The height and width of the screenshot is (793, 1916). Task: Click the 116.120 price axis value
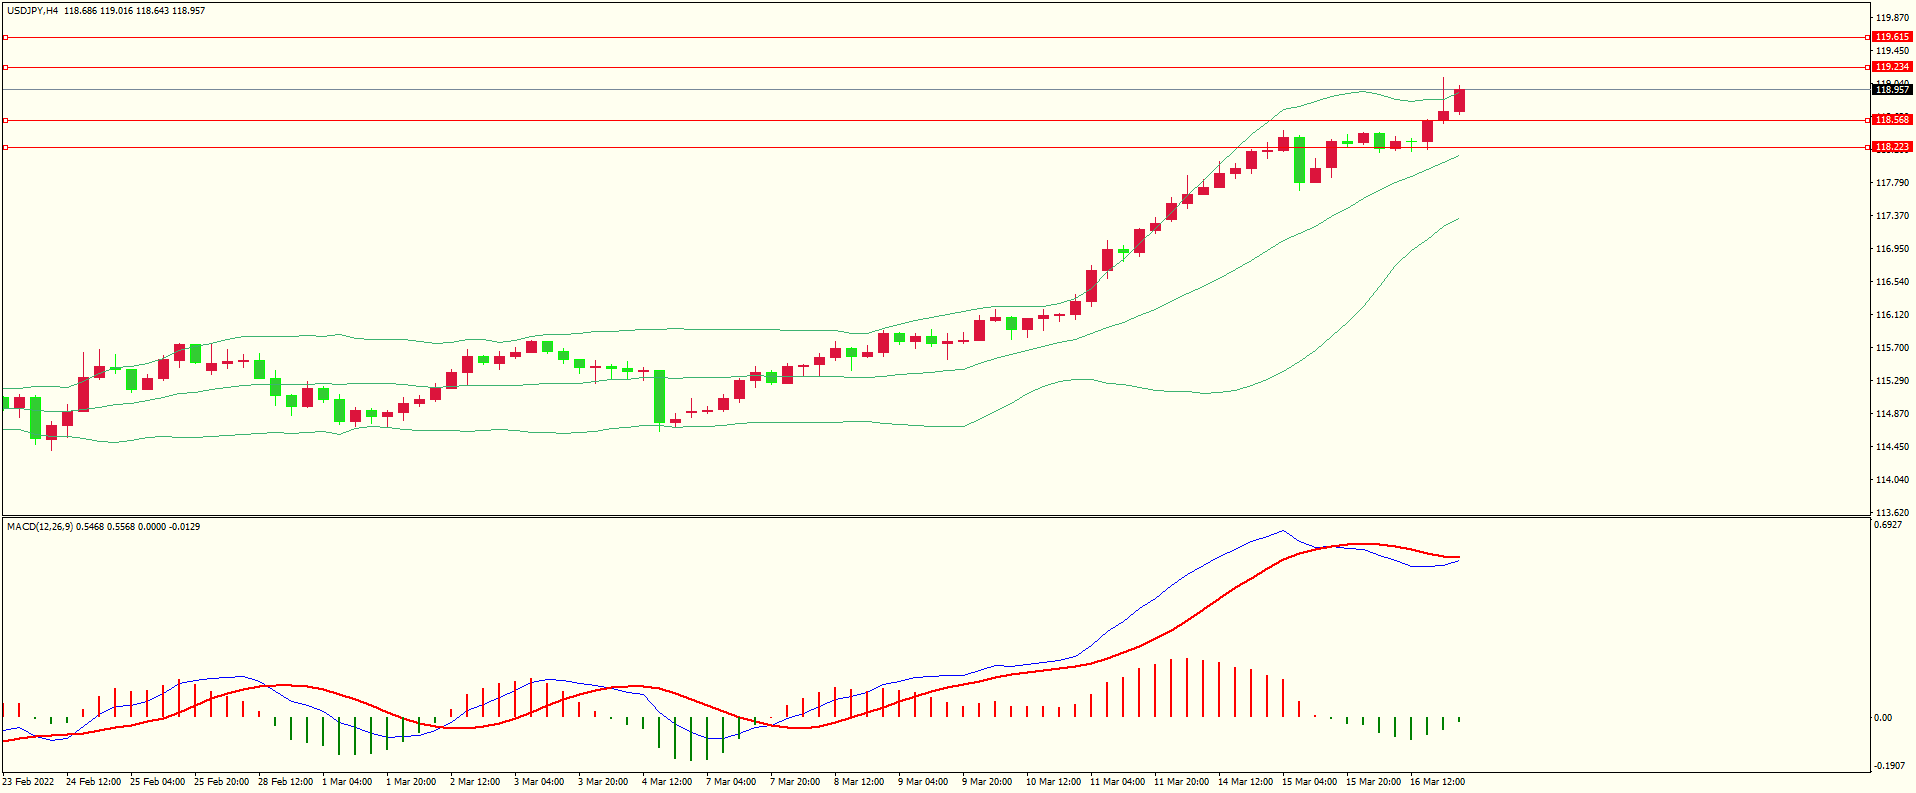[1892, 315]
